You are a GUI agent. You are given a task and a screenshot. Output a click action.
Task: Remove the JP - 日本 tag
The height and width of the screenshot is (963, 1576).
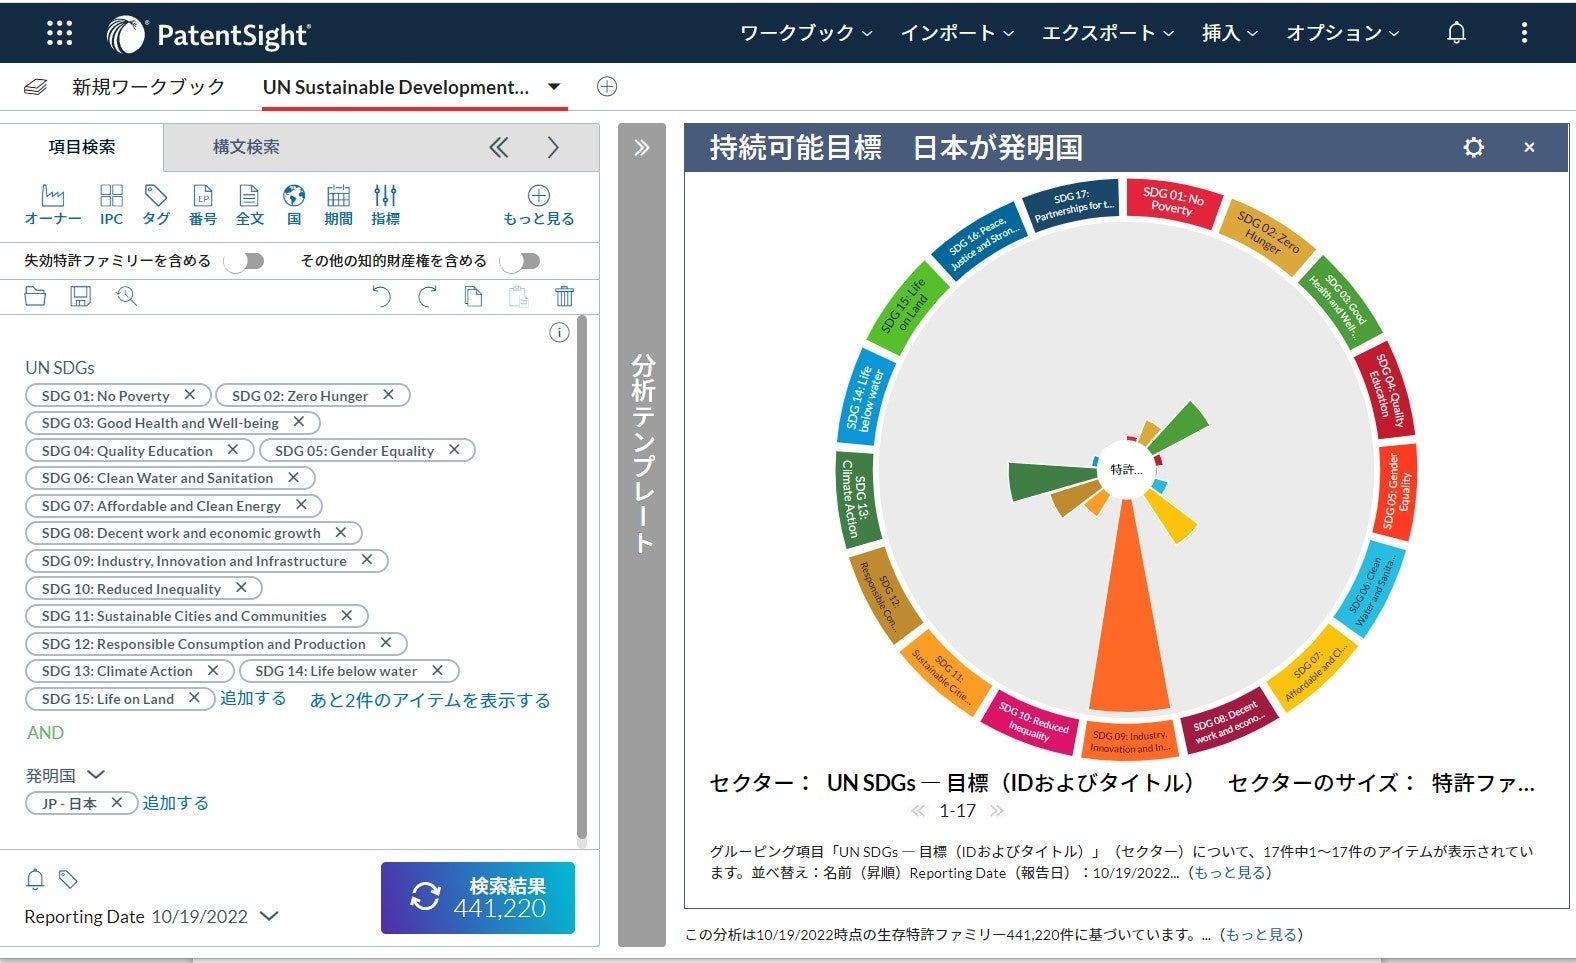[117, 802]
